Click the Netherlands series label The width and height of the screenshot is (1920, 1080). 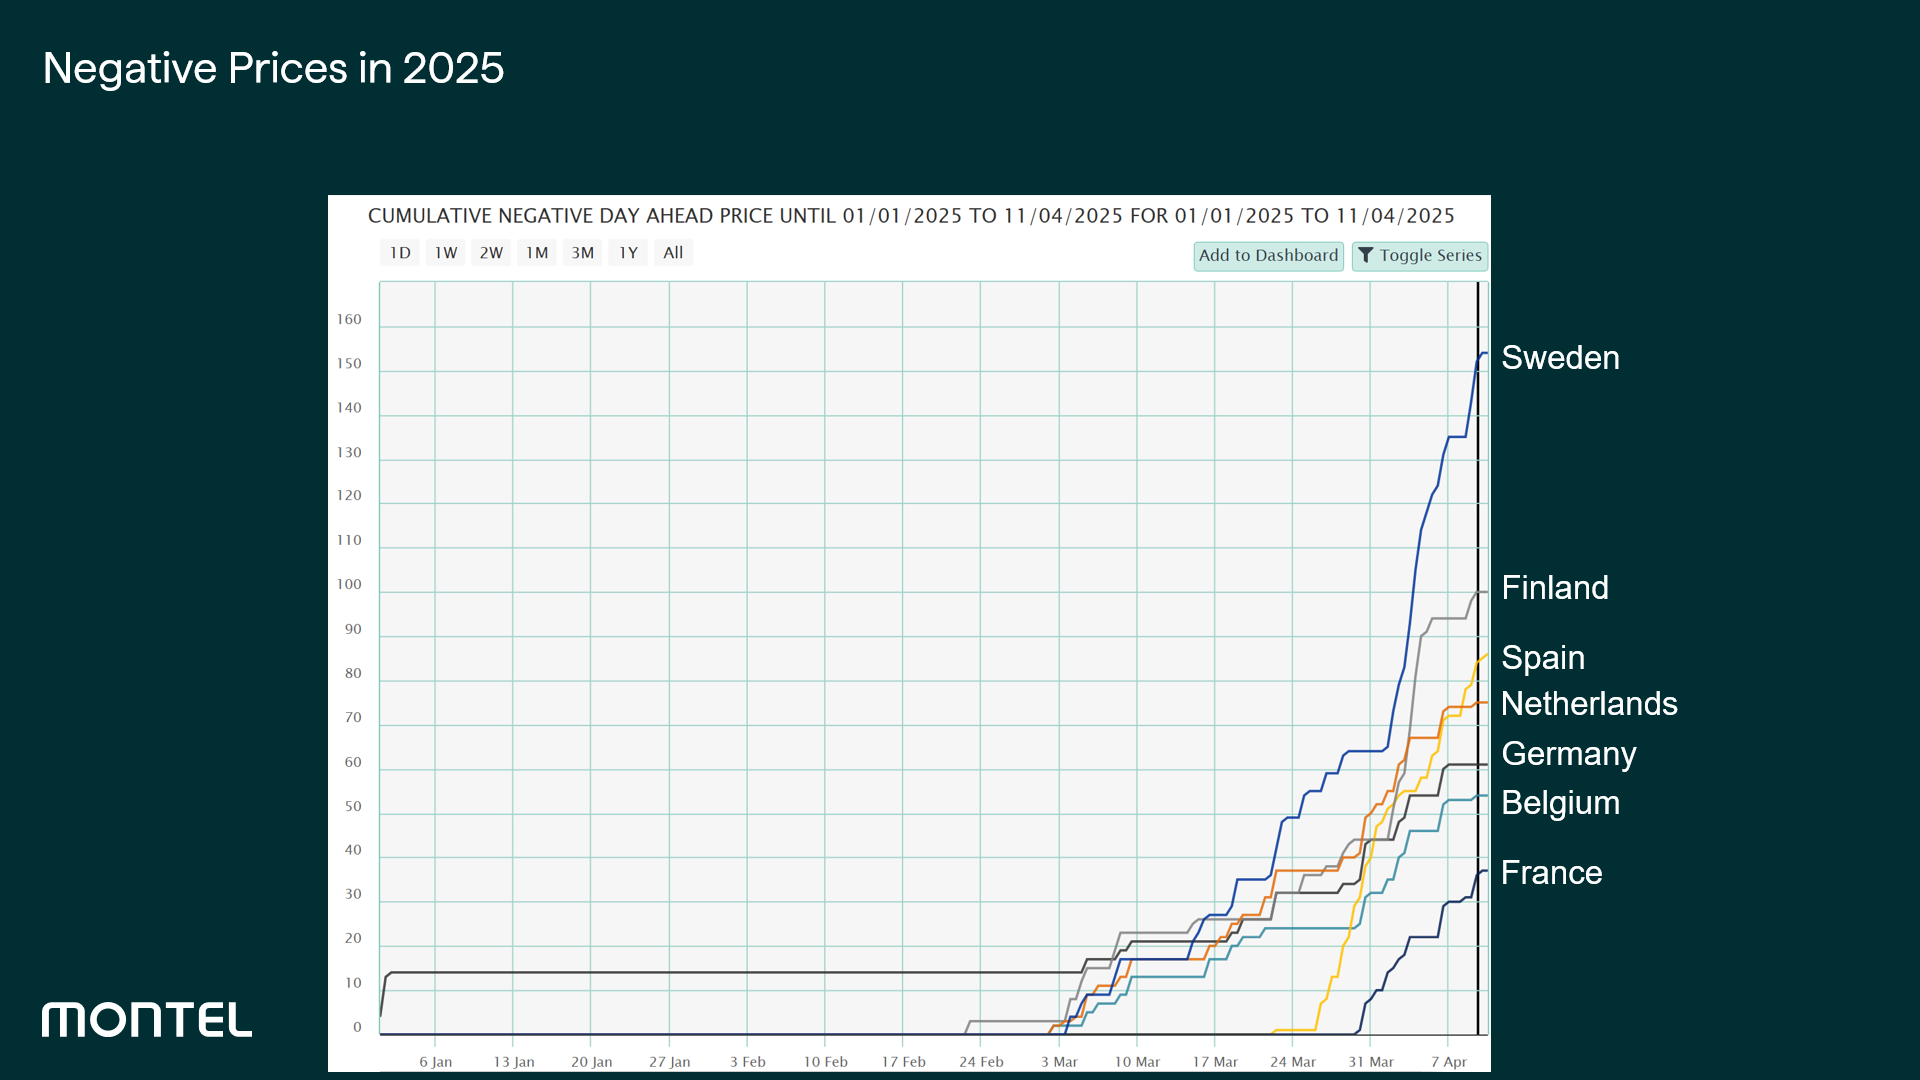pos(1589,704)
